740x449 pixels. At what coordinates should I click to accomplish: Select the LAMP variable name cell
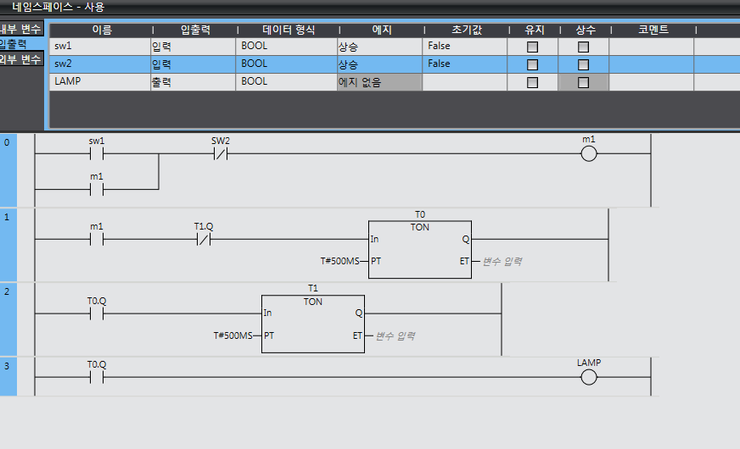point(100,82)
